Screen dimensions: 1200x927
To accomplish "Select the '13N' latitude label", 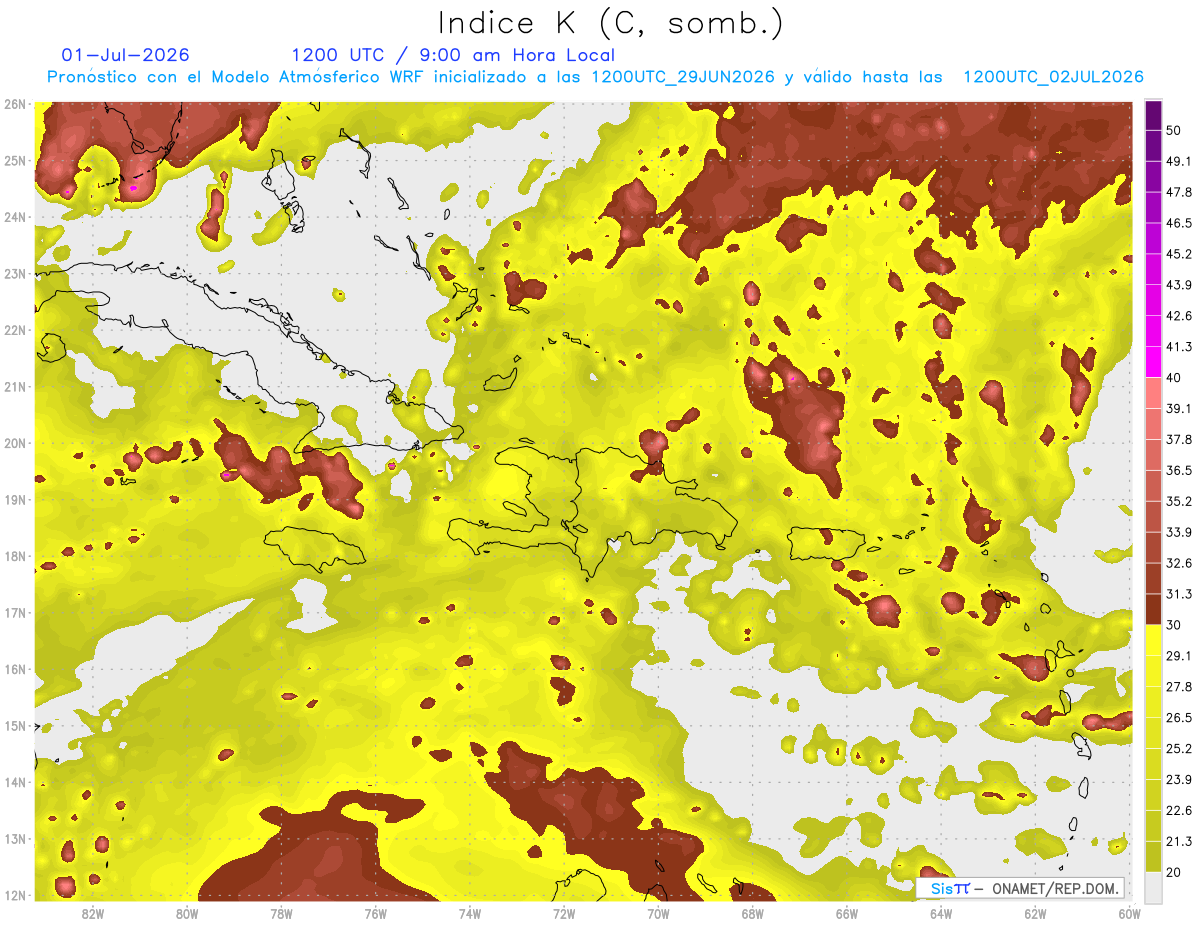I will click(x=14, y=839).
